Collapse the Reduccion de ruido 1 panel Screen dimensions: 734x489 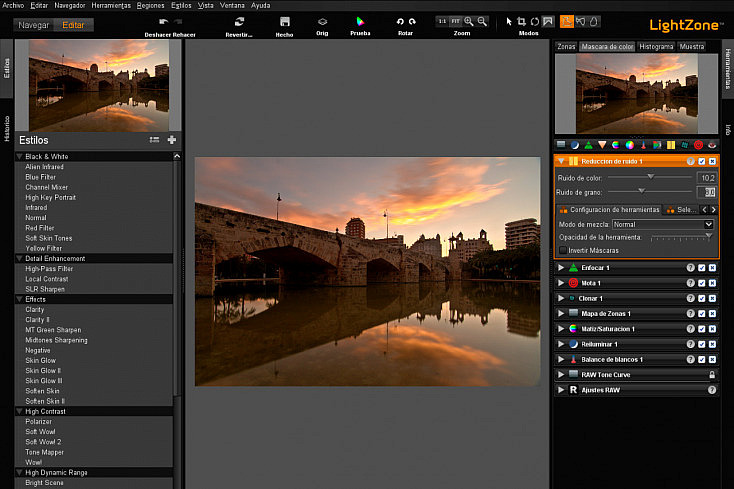tap(561, 161)
